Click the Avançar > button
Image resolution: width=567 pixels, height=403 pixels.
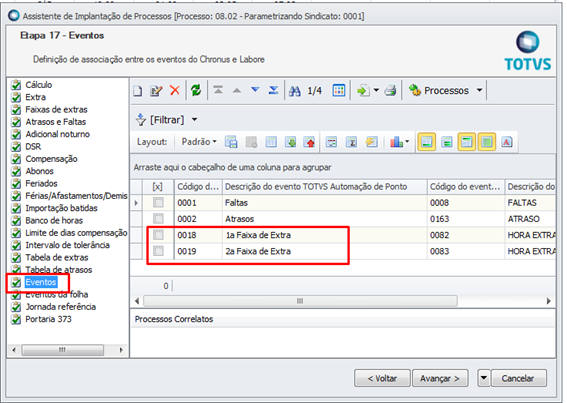440,378
